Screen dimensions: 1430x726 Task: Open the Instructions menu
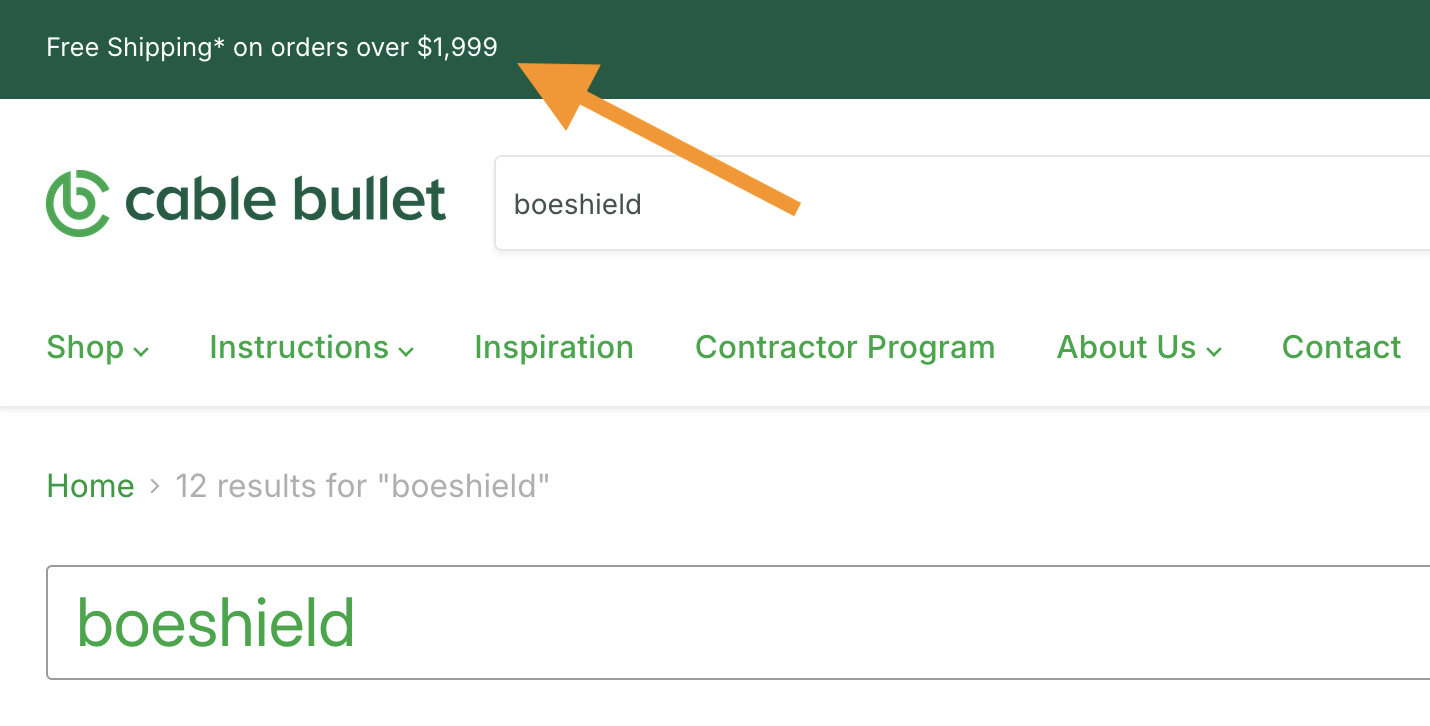coord(298,348)
